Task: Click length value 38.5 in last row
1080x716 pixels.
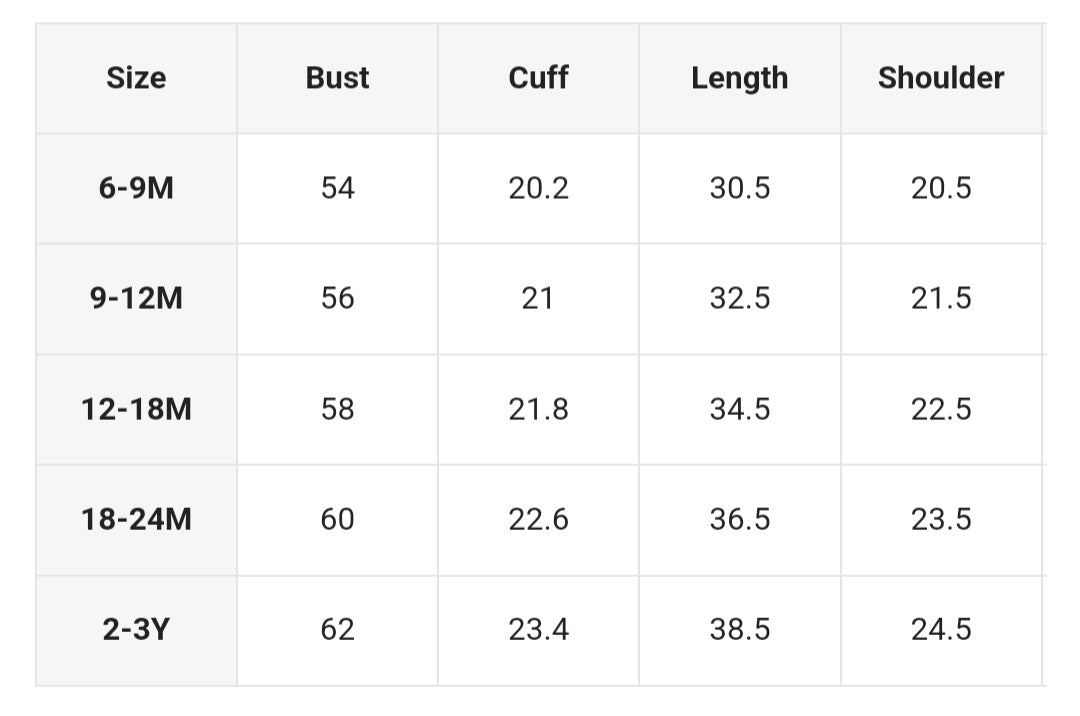Action: (x=740, y=630)
